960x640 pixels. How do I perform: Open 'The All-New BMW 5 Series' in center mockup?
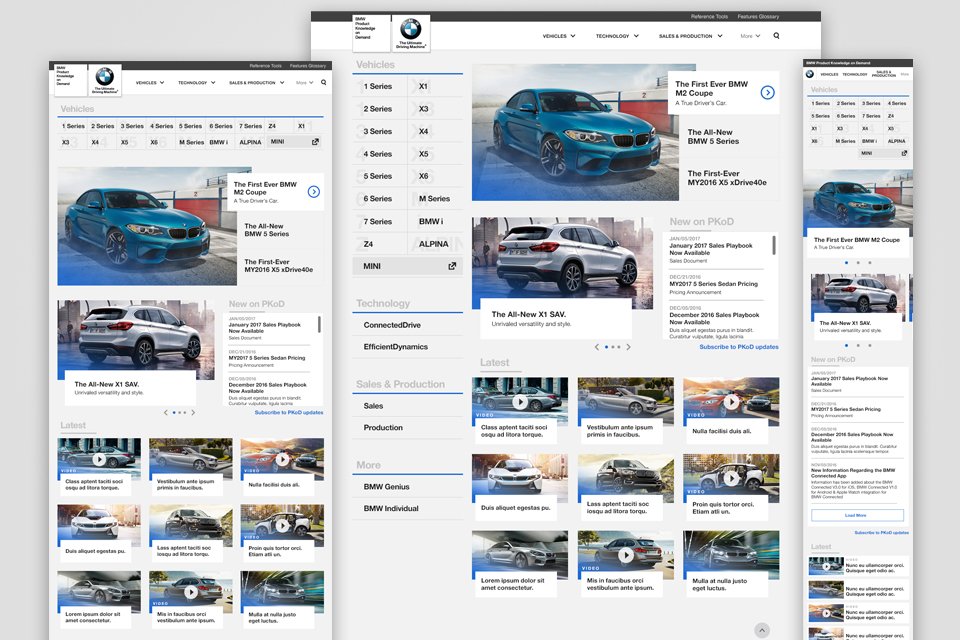713,137
